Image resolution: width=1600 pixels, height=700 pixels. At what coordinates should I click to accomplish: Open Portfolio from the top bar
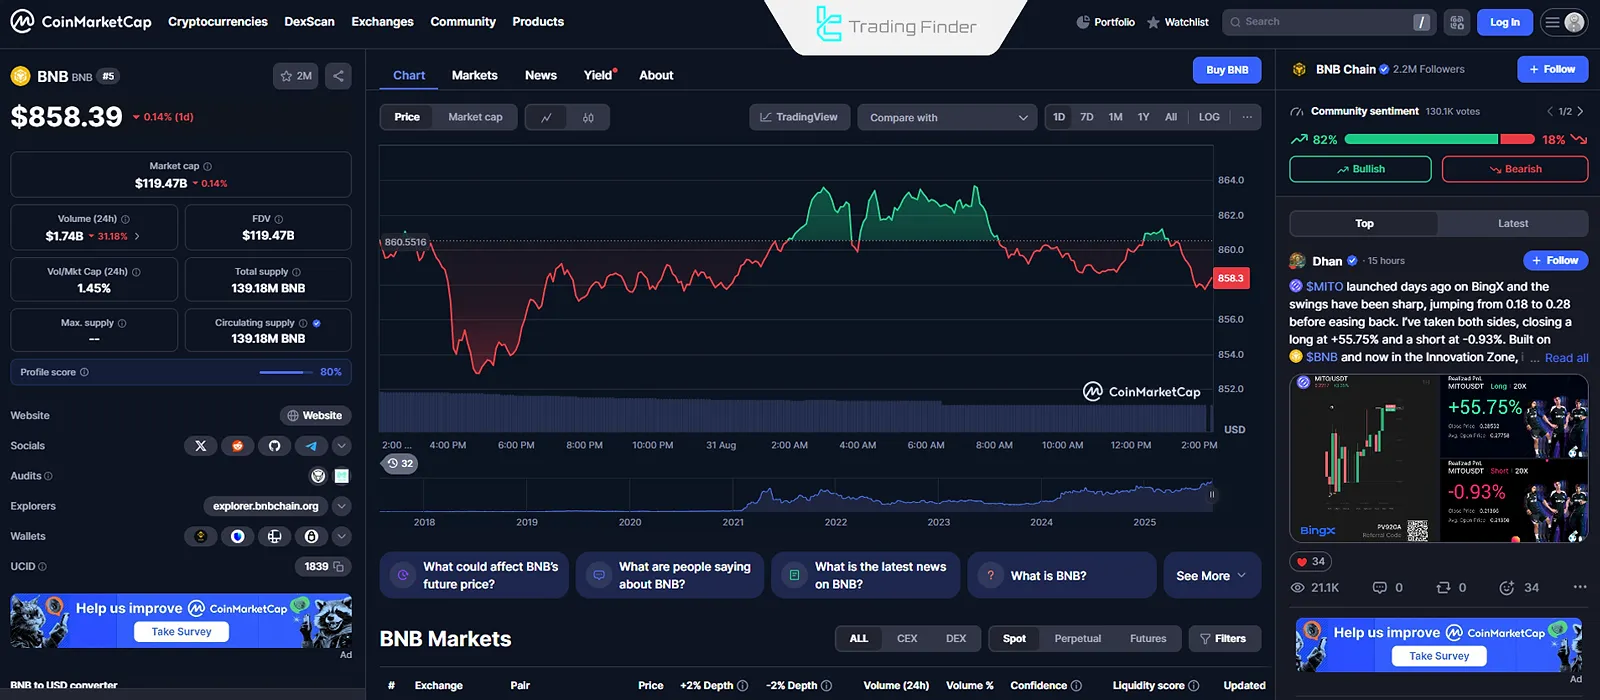(1105, 22)
